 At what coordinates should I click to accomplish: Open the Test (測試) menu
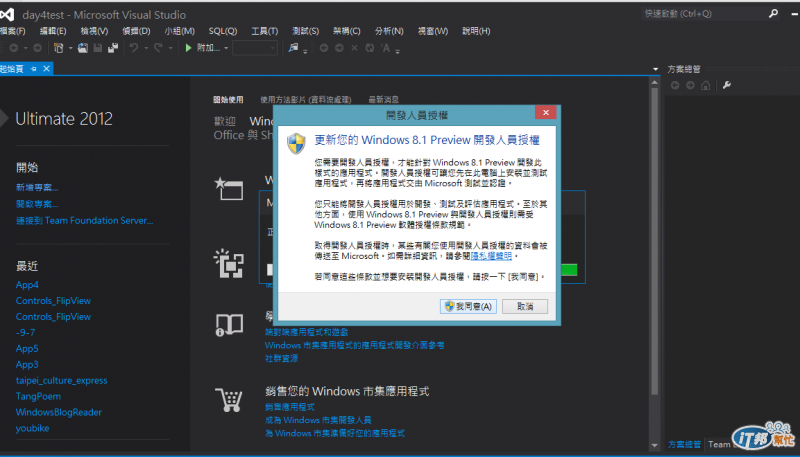[306, 31]
